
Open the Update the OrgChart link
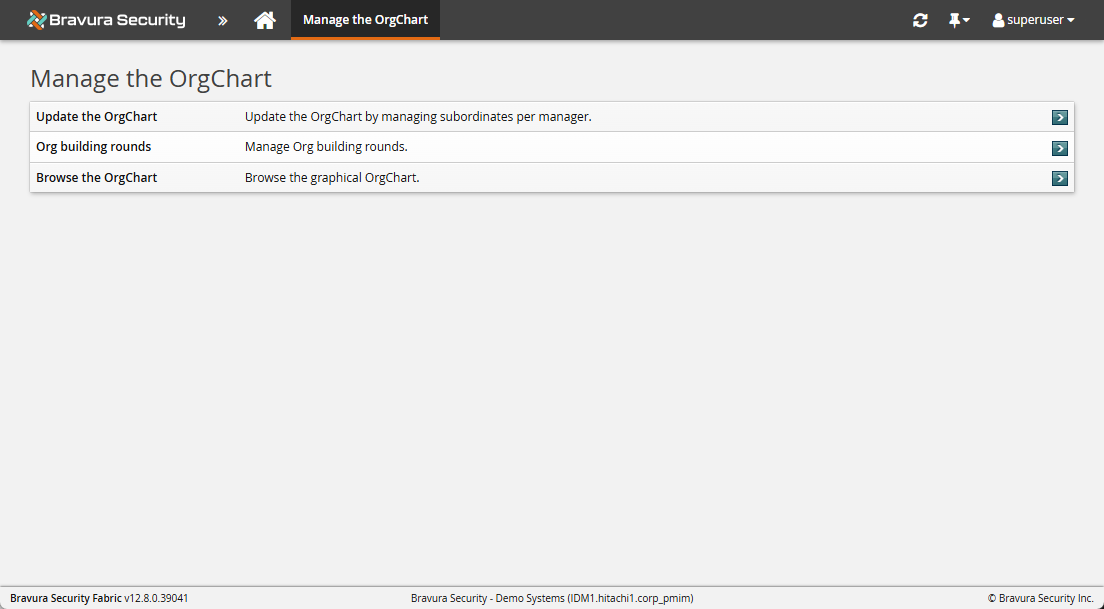[x=96, y=116]
